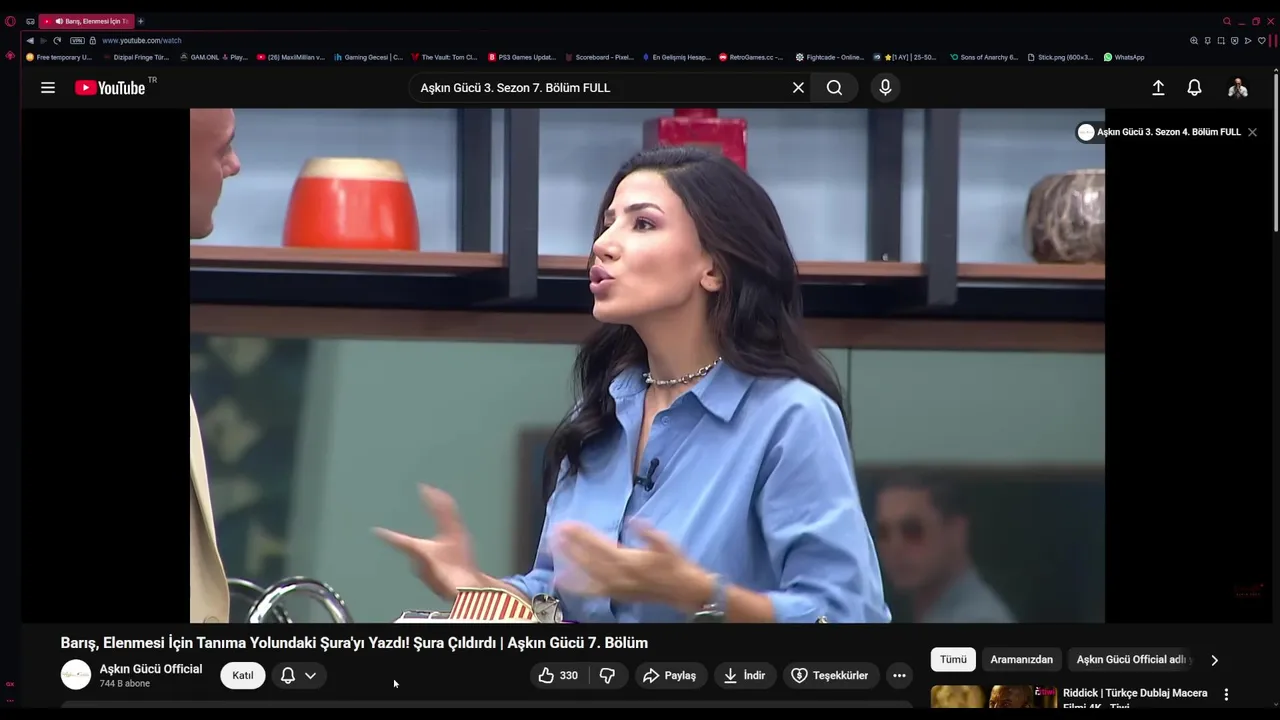Open the upload/create video icon
The image size is (1280, 720).
coord(1158,88)
